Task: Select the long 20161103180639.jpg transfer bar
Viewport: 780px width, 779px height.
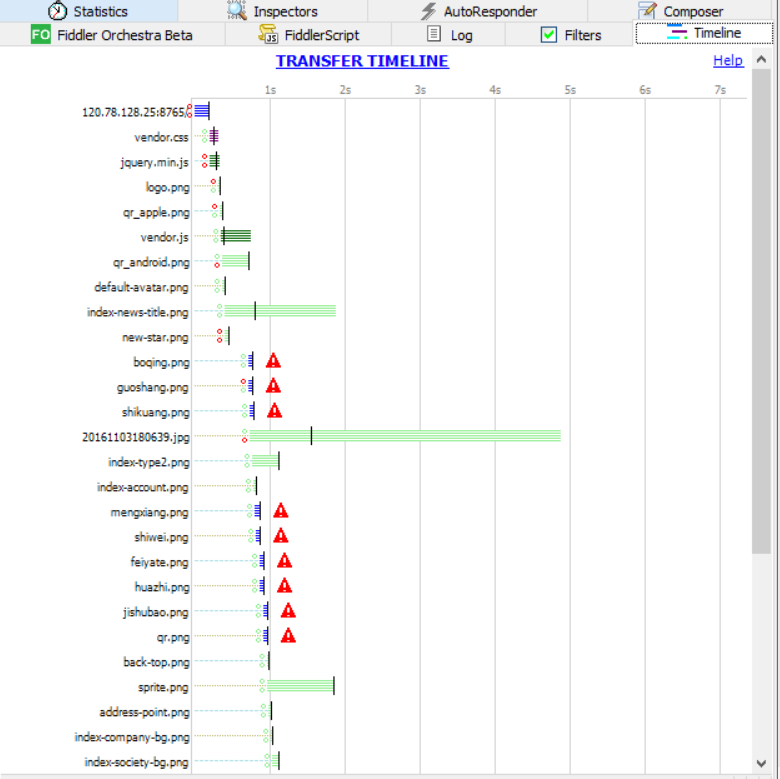Action: [420, 436]
